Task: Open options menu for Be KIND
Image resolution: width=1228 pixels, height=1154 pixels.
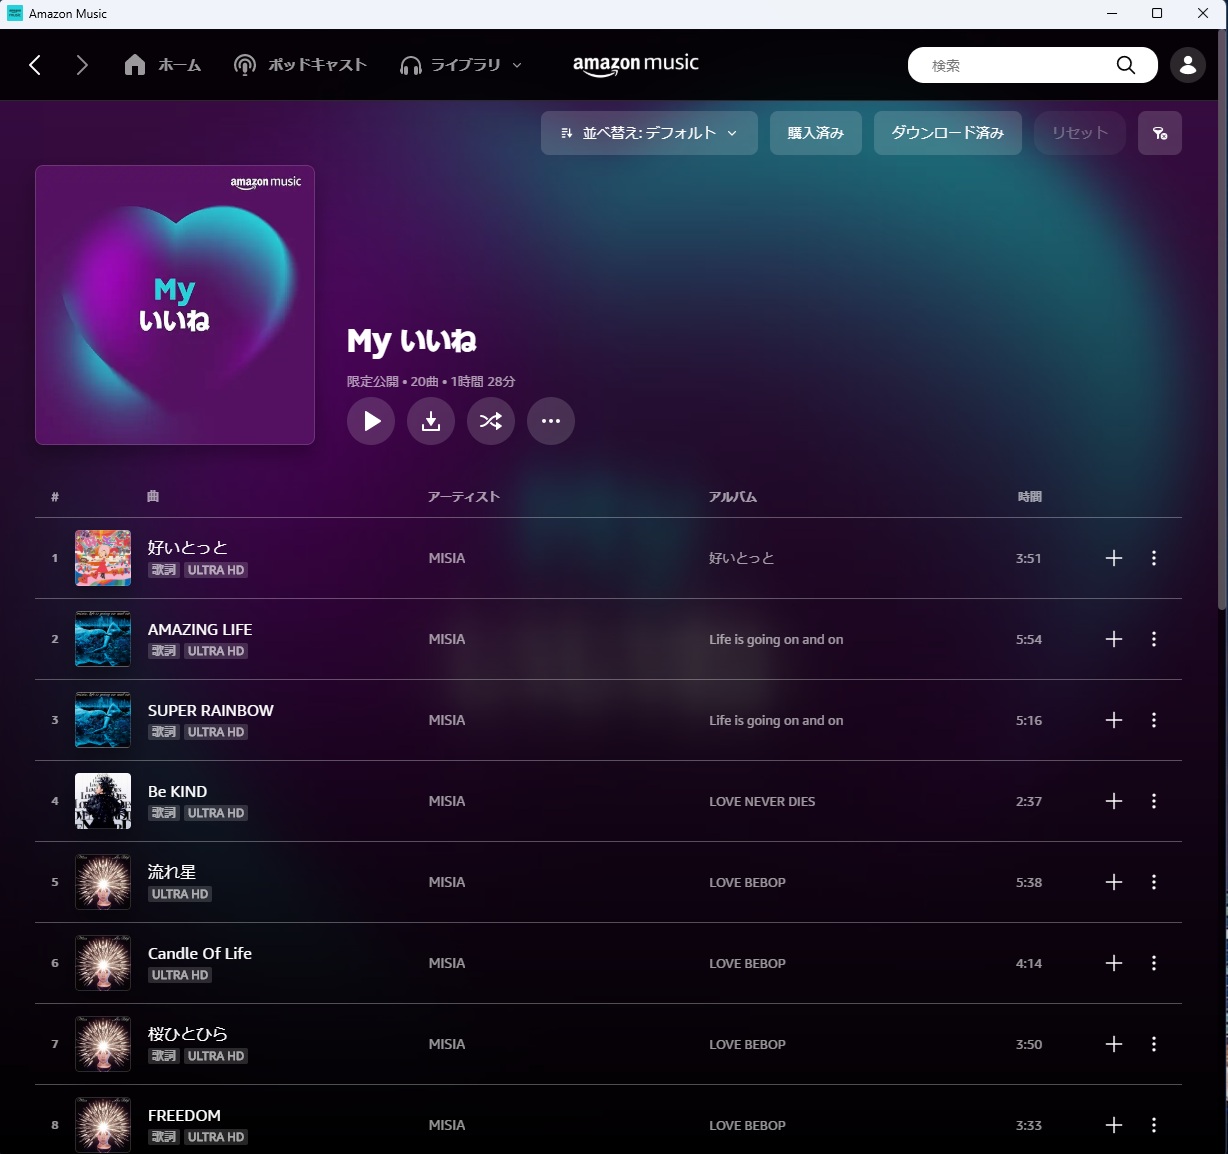Action: (1154, 801)
